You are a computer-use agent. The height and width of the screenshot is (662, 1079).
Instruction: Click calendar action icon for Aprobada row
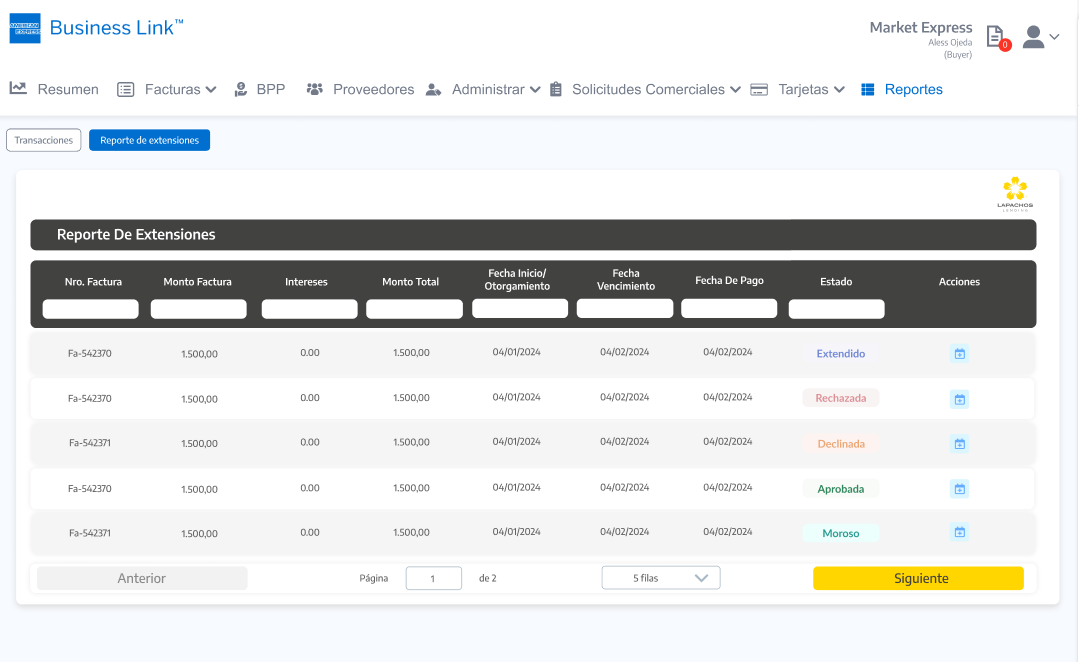(x=959, y=489)
